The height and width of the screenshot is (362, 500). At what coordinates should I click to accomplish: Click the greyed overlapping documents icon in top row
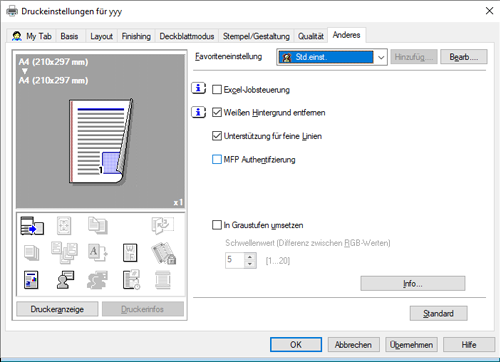pos(97,226)
